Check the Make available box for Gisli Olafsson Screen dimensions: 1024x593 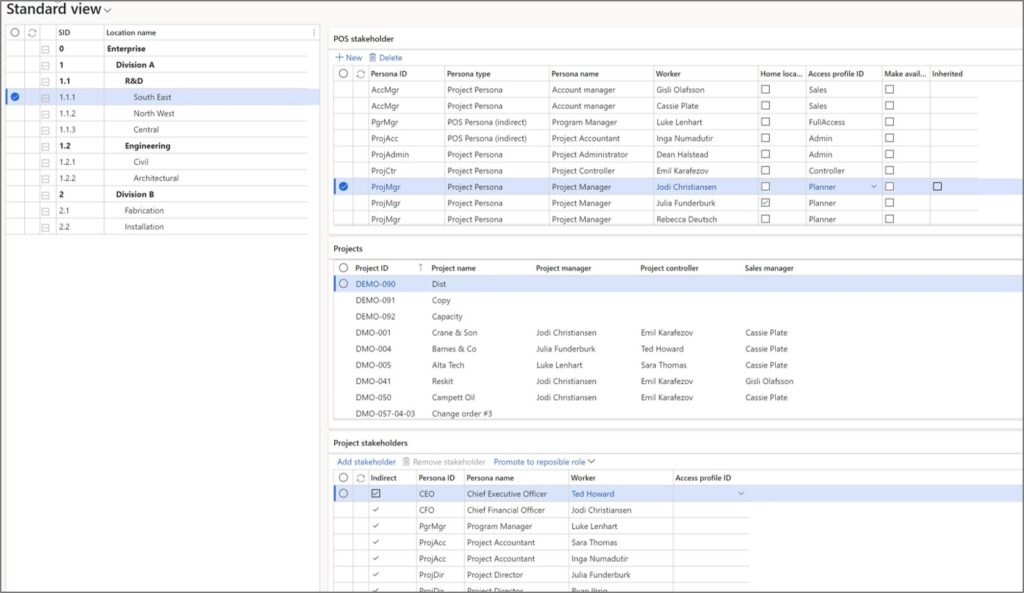[x=889, y=90]
